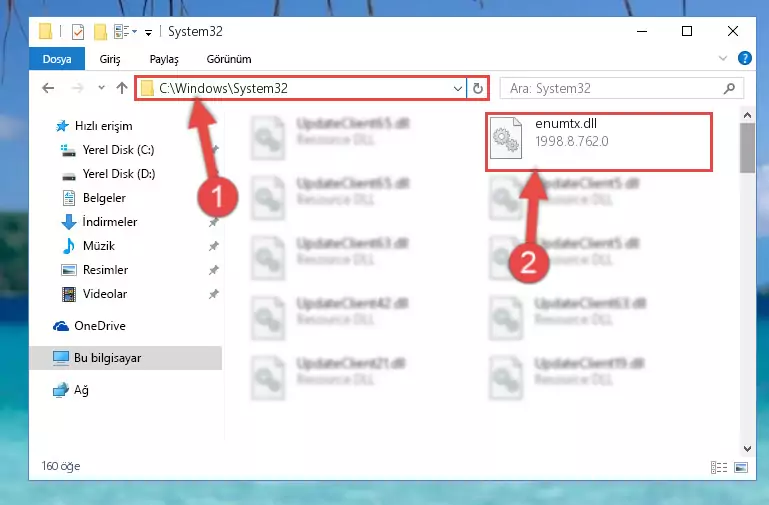
Task: Open the view options quick access icon
Action: point(125,32)
